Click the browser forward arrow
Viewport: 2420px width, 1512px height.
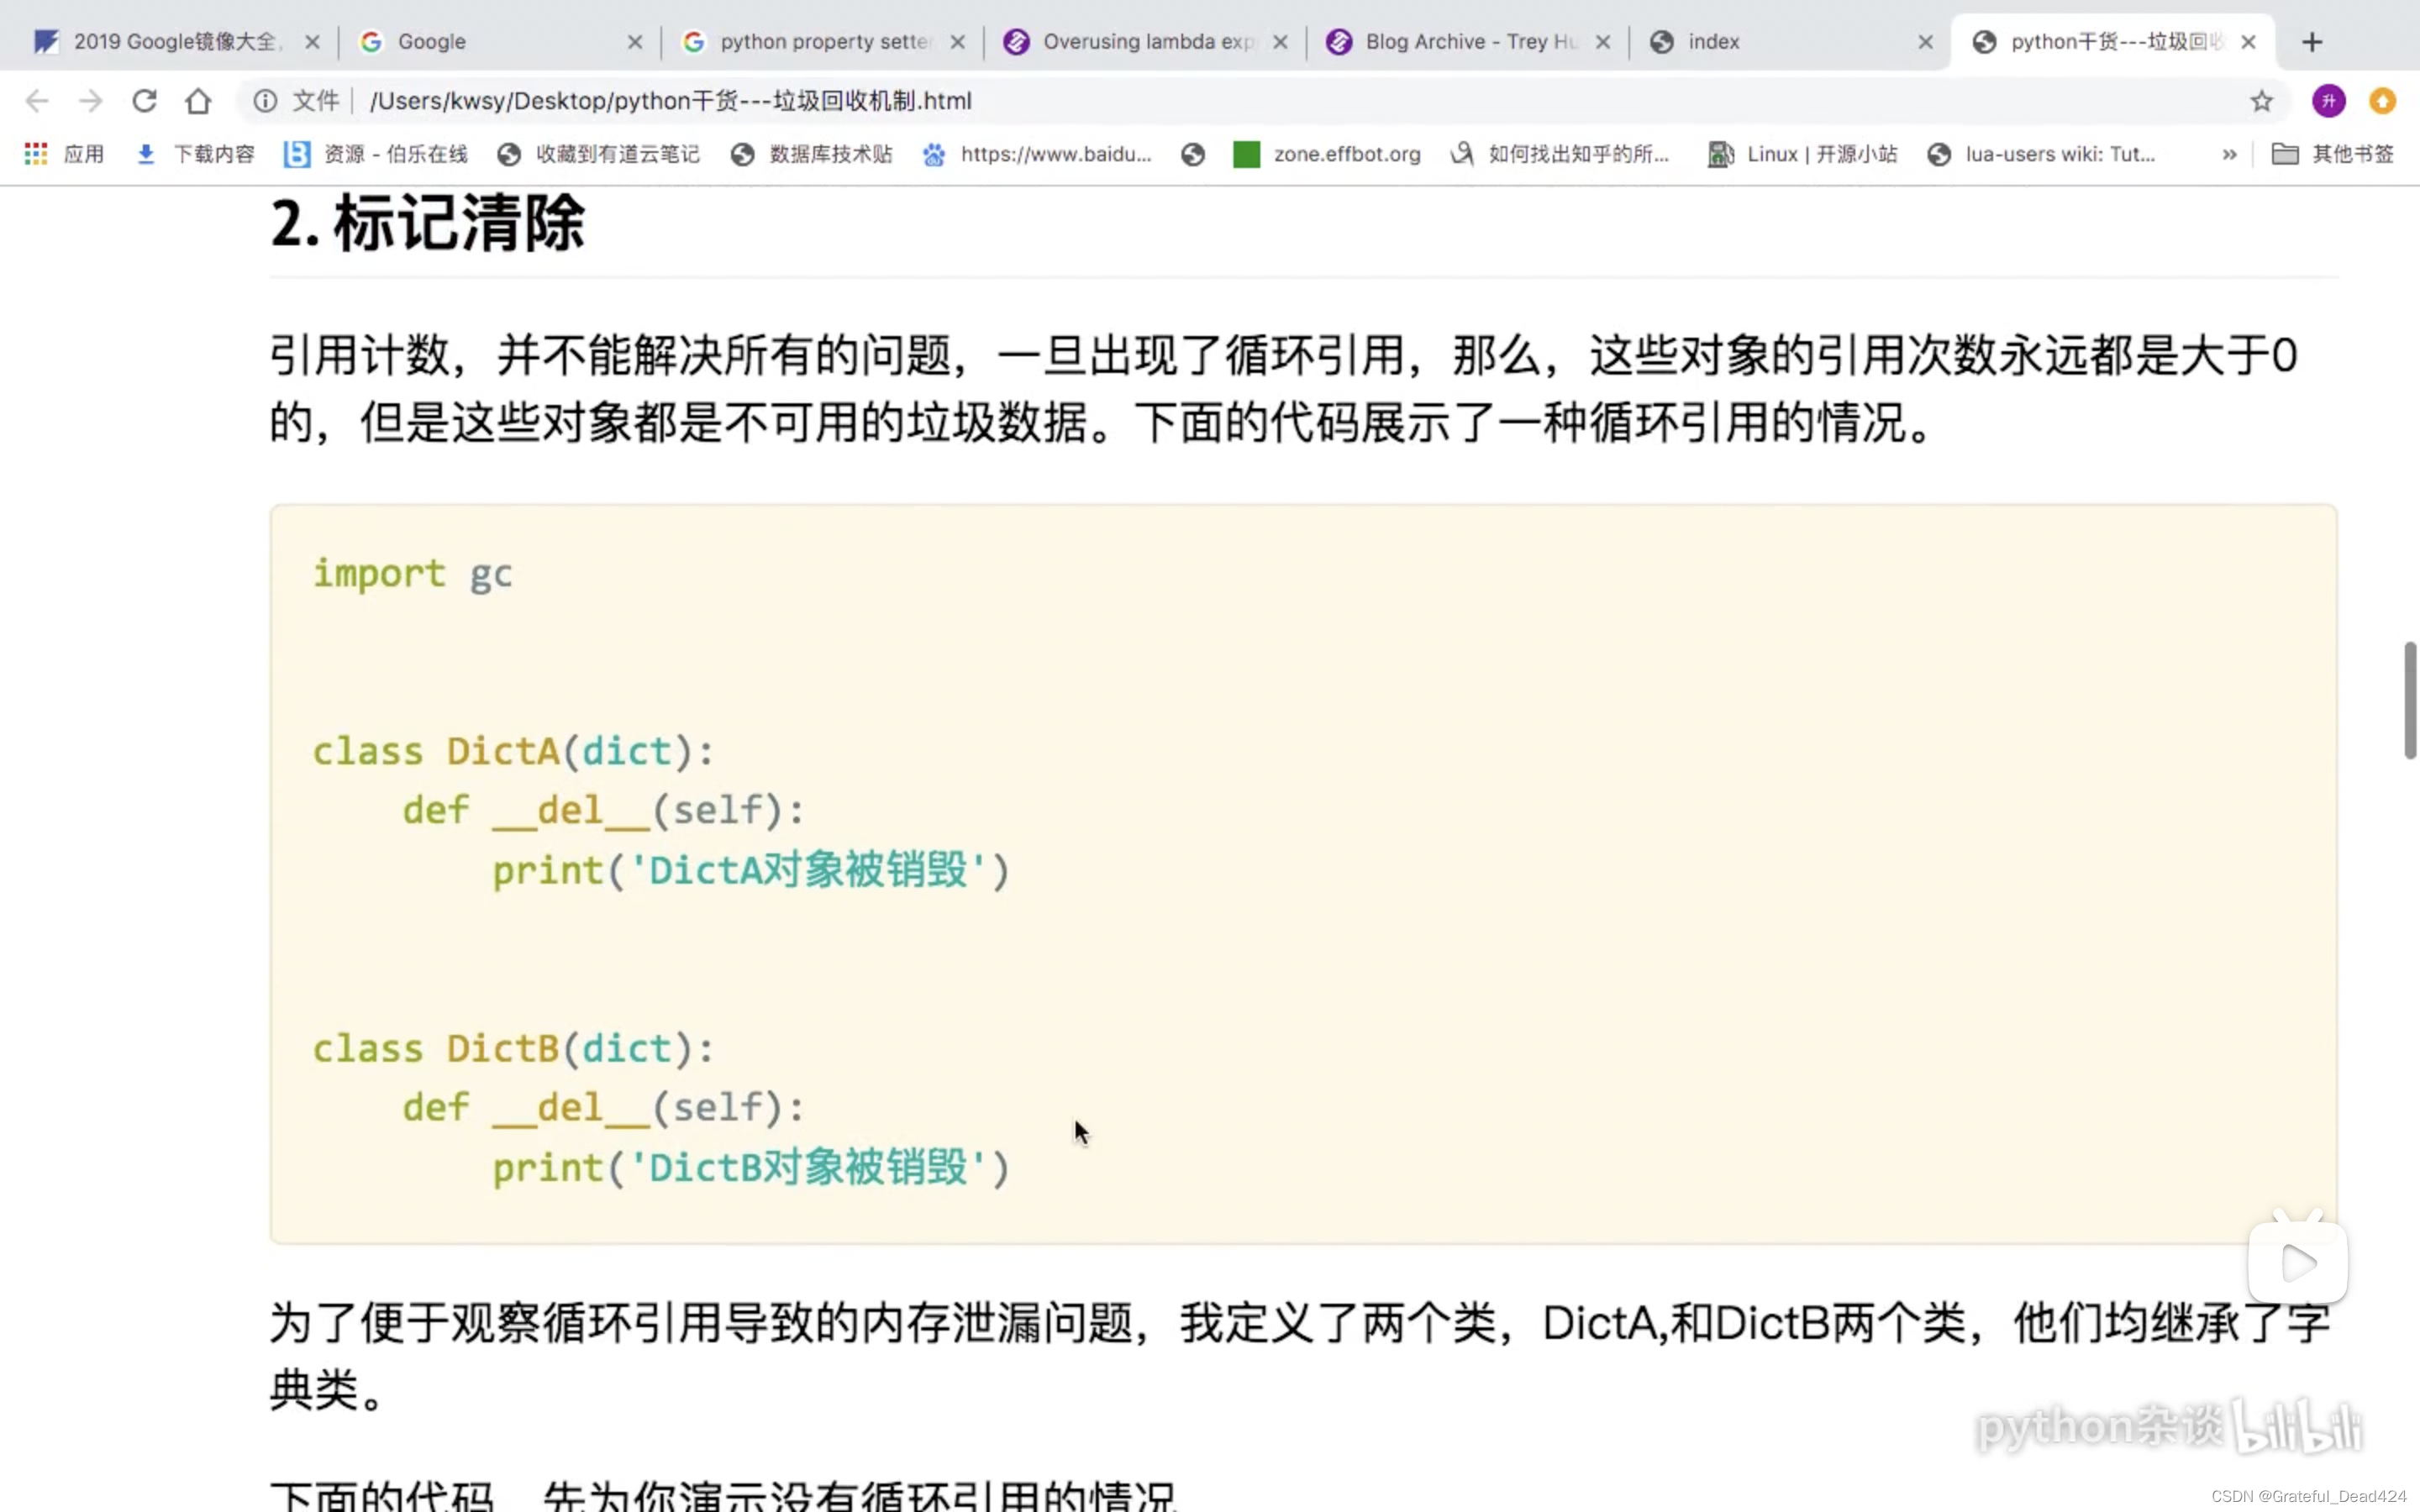91,101
